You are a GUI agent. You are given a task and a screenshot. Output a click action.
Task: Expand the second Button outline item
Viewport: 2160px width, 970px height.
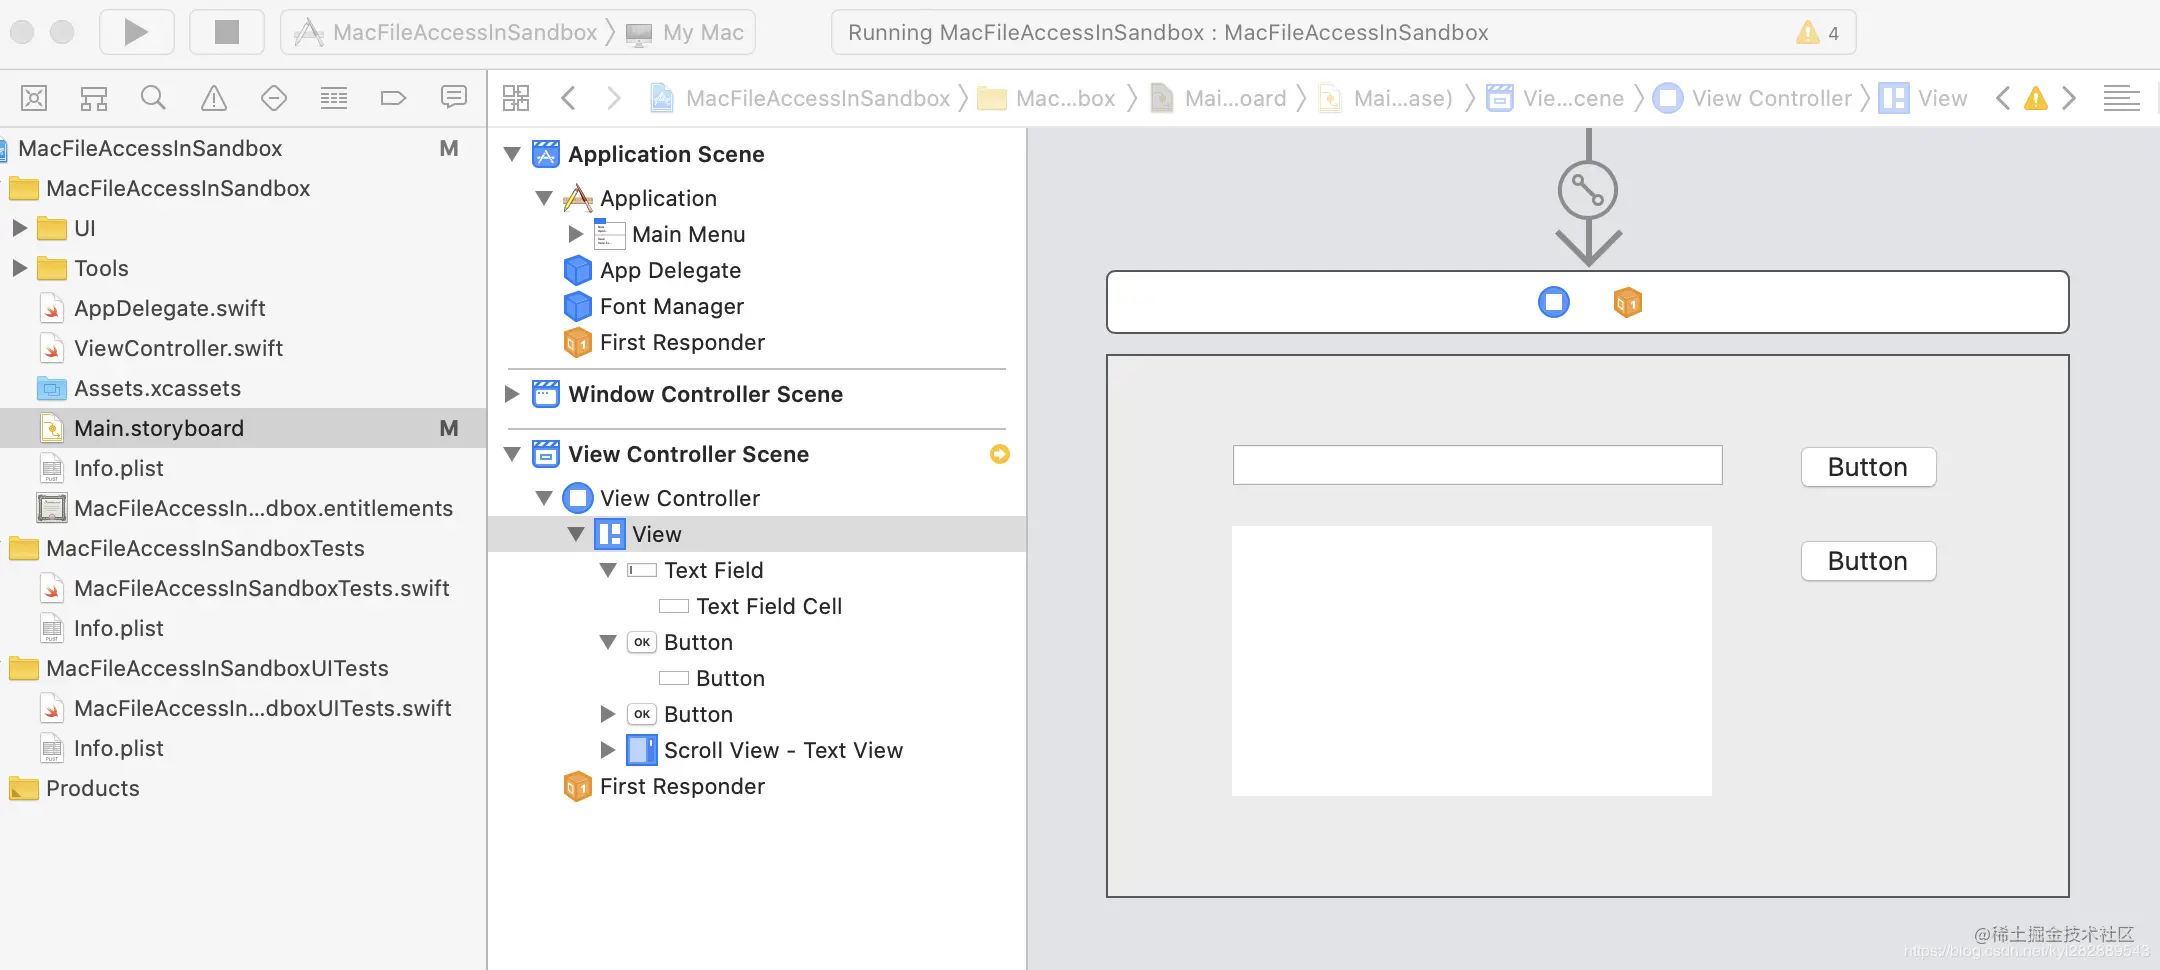(607, 714)
